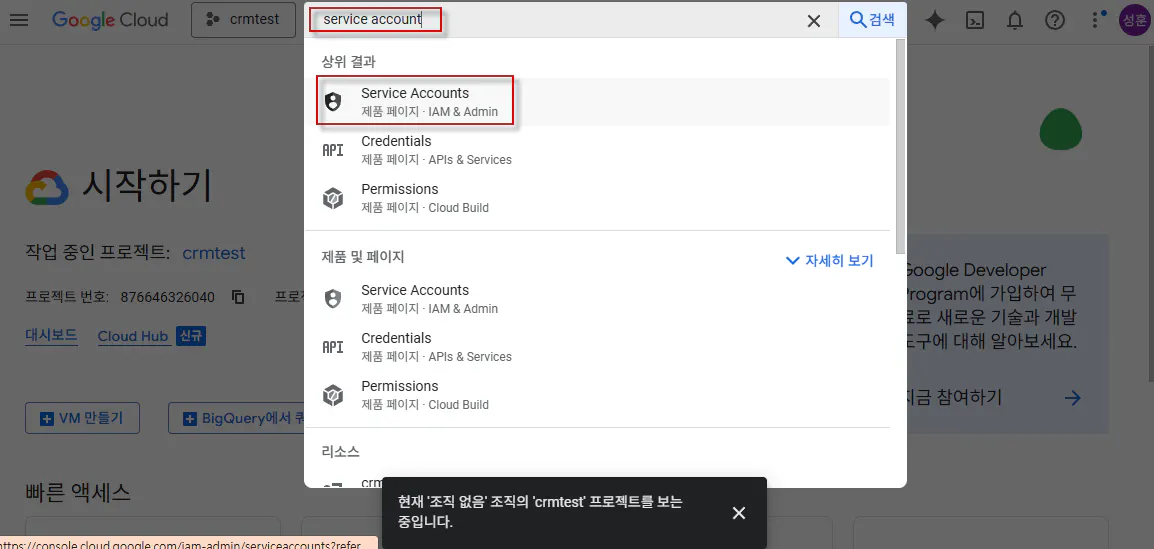
Task: Click the 제품 및 페이지 heading
Action: pyautogui.click(x=363, y=257)
